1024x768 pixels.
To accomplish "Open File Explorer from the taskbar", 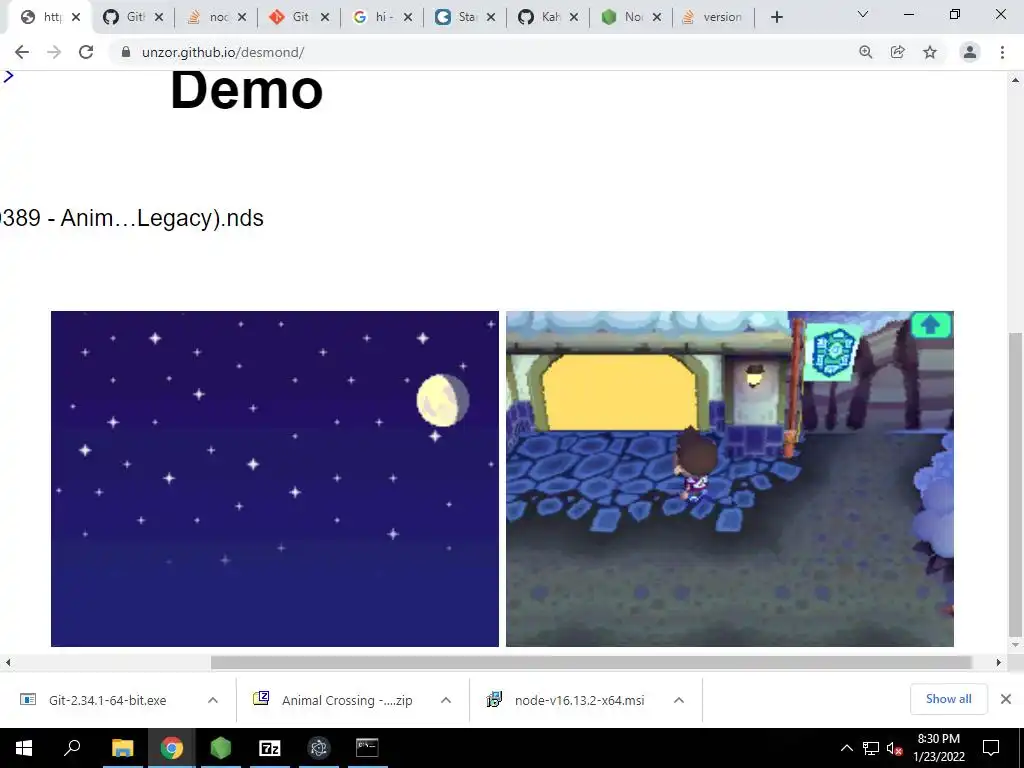I will click(x=122, y=748).
